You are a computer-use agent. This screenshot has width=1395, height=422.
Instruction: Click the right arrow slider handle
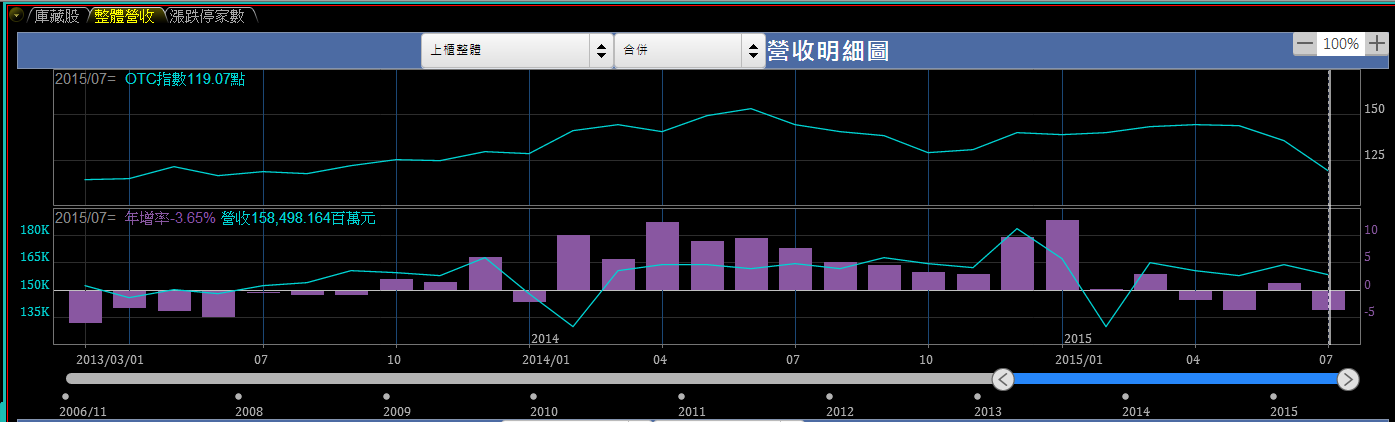1348,379
